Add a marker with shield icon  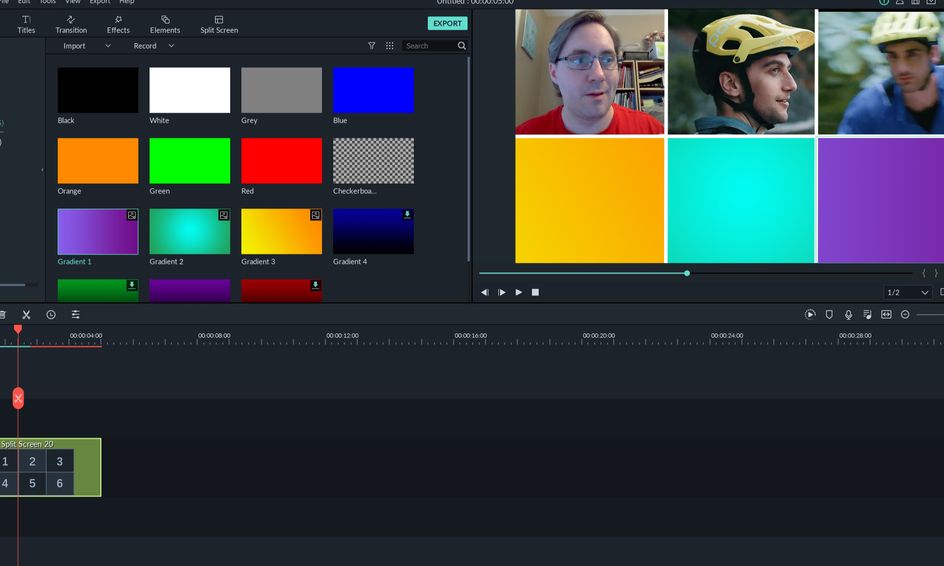coord(829,314)
